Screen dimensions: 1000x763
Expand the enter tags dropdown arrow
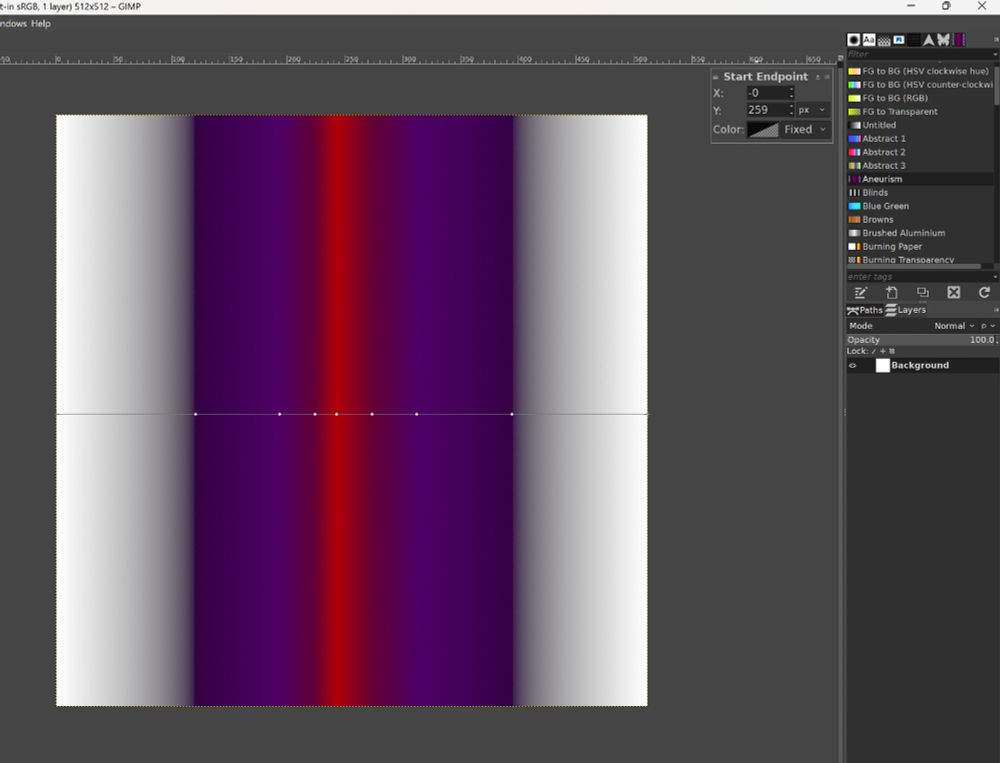pos(996,277)
